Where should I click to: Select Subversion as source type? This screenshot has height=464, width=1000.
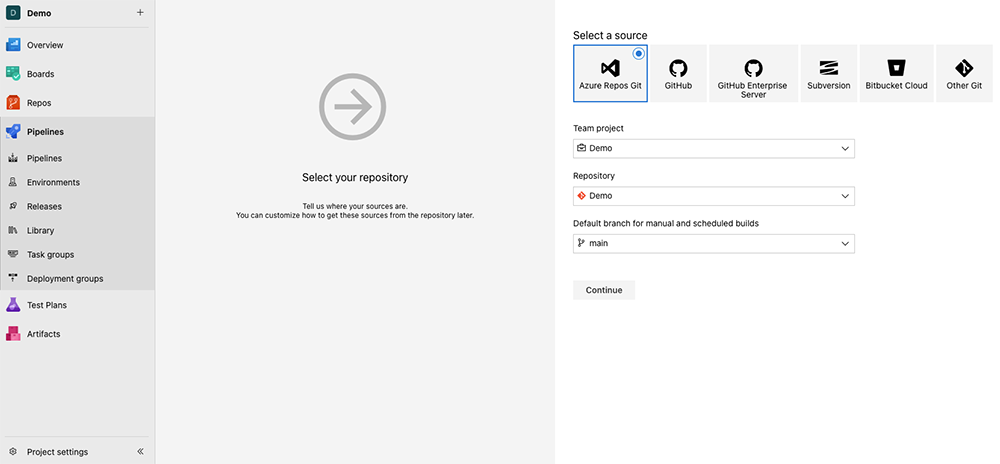[828, 73]
